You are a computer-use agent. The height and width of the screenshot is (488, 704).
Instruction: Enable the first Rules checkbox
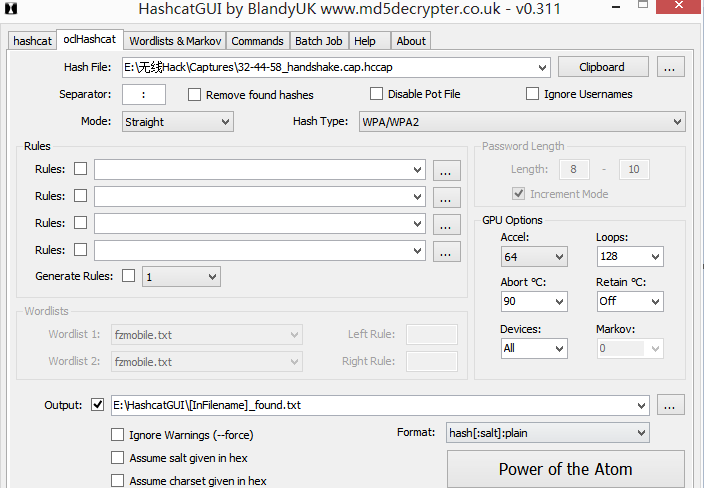80,169
